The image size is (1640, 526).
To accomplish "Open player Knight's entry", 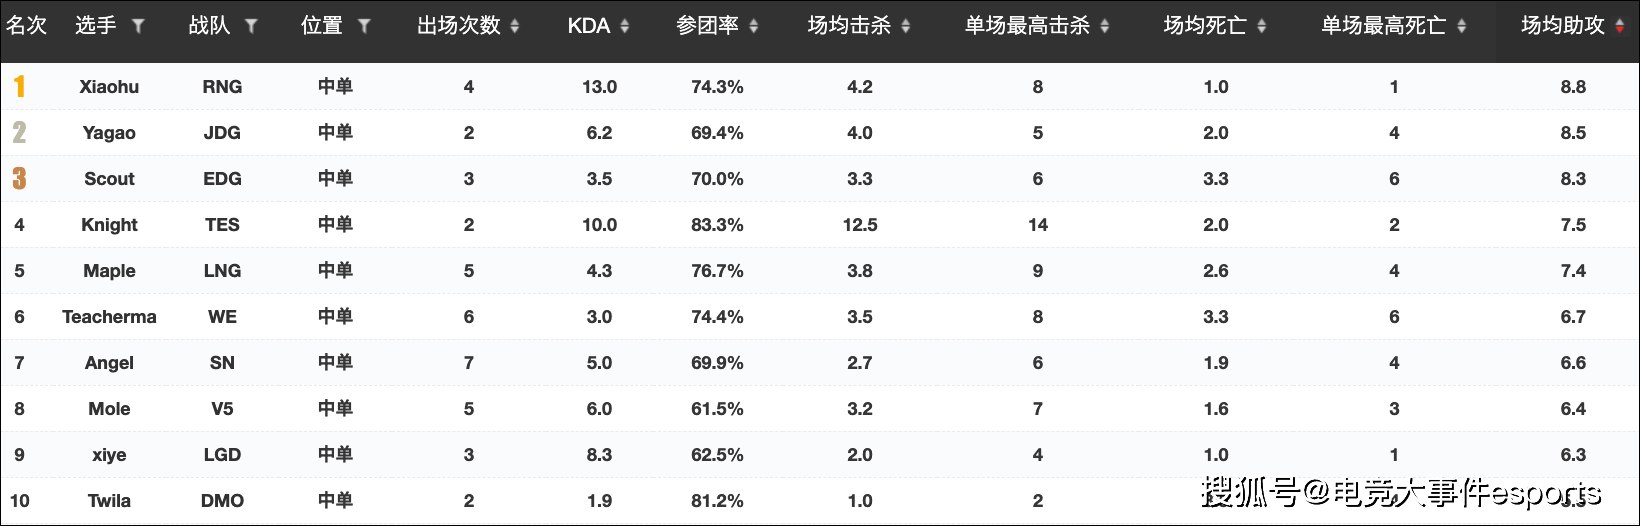I will [109, 225].
